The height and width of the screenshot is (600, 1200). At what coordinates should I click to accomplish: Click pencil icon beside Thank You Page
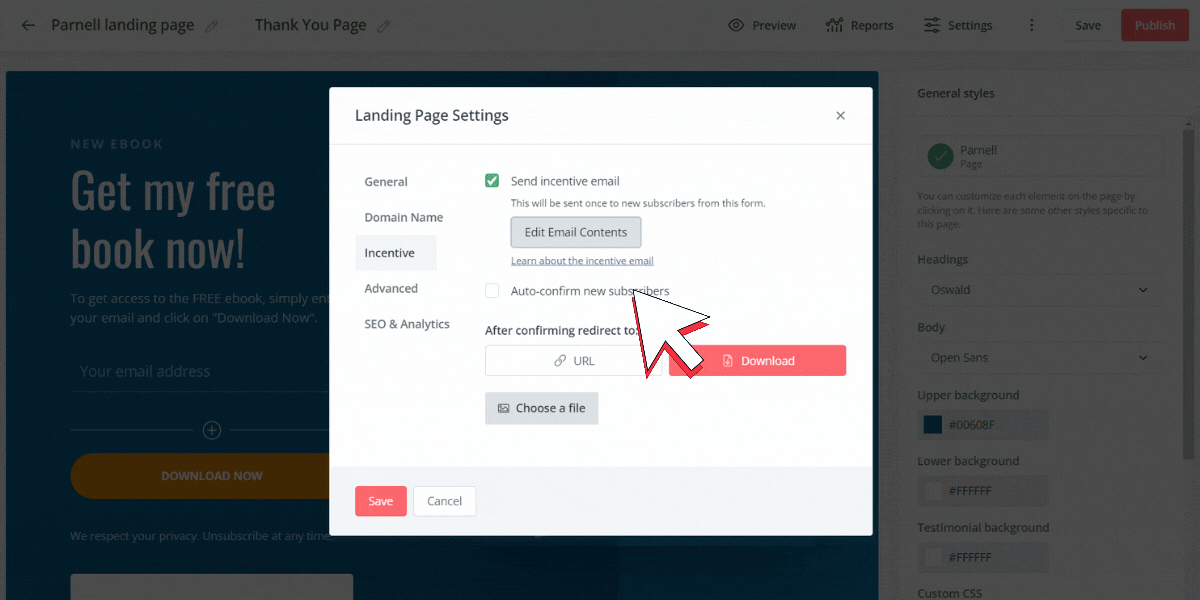click(x=384, y=26)
